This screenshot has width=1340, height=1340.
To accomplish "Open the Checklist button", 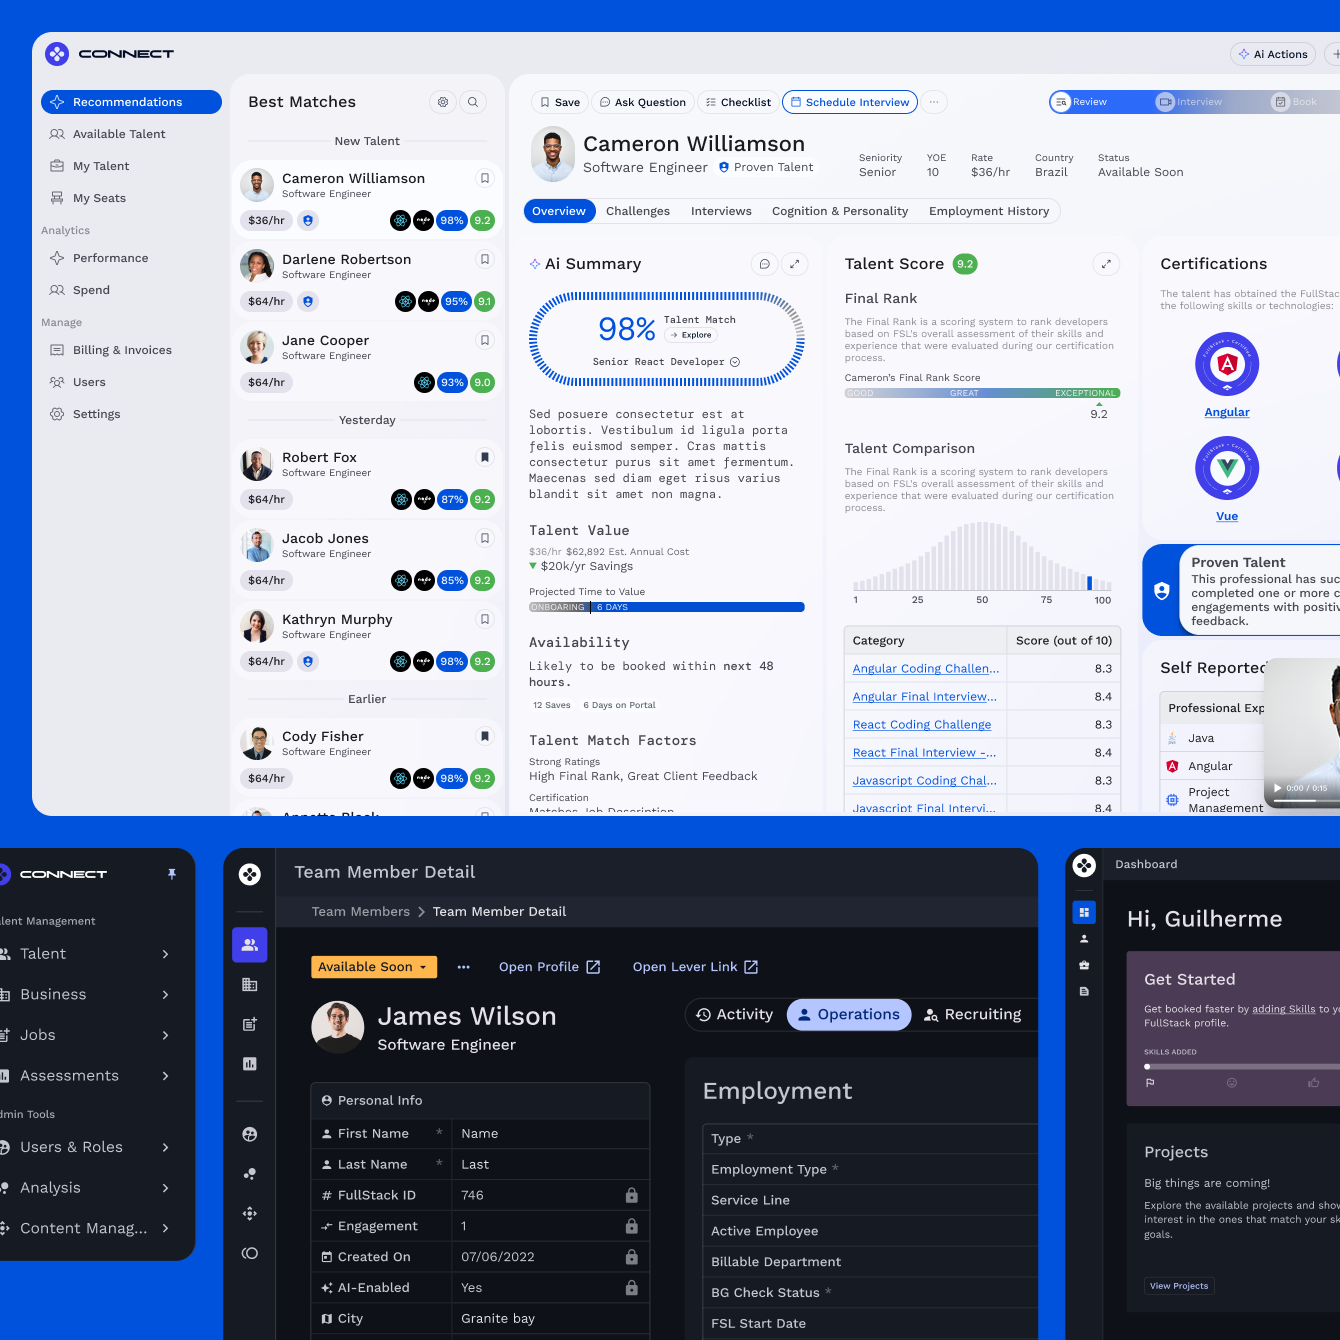I will click(738, 102).
